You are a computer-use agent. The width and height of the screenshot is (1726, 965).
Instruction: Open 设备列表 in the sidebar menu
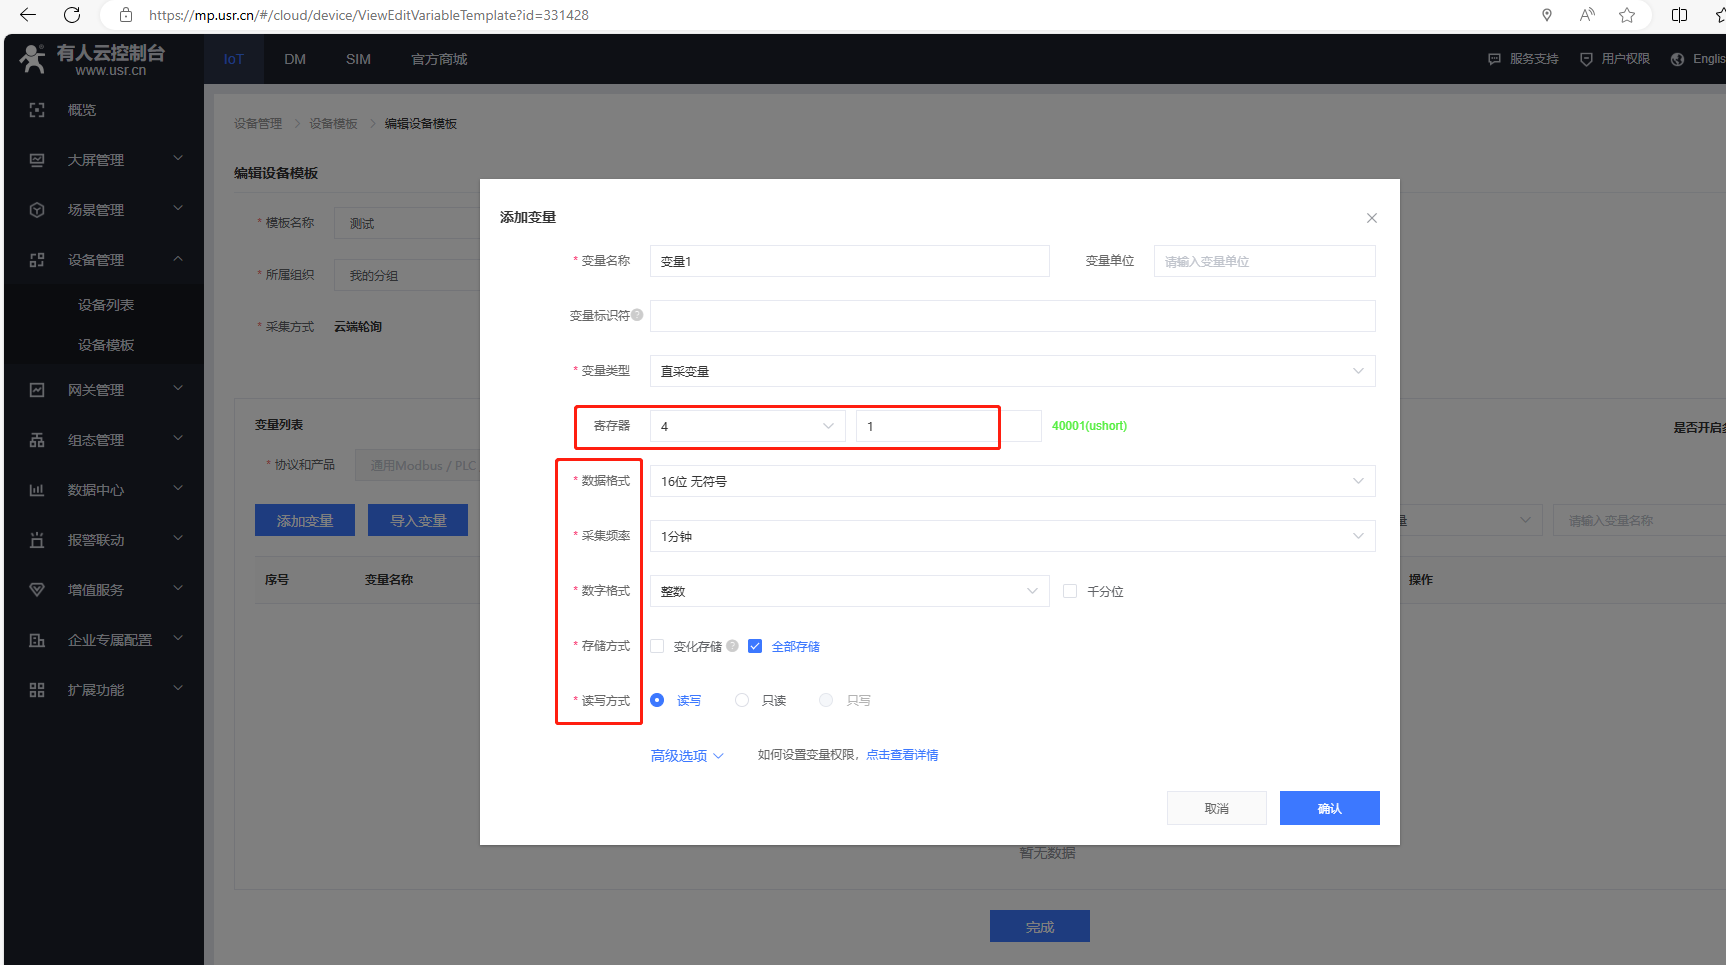(x=106, y=305)
